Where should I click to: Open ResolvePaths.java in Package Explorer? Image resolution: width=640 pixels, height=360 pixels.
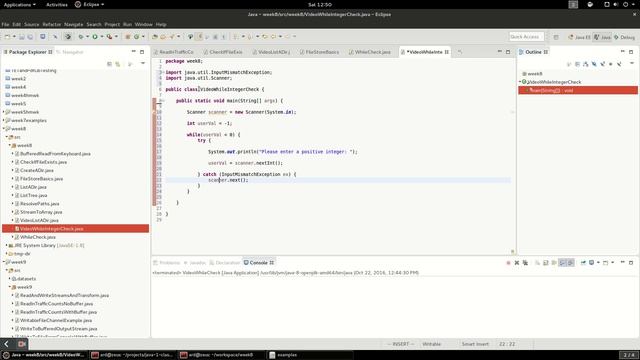click(x=39, y=204)
